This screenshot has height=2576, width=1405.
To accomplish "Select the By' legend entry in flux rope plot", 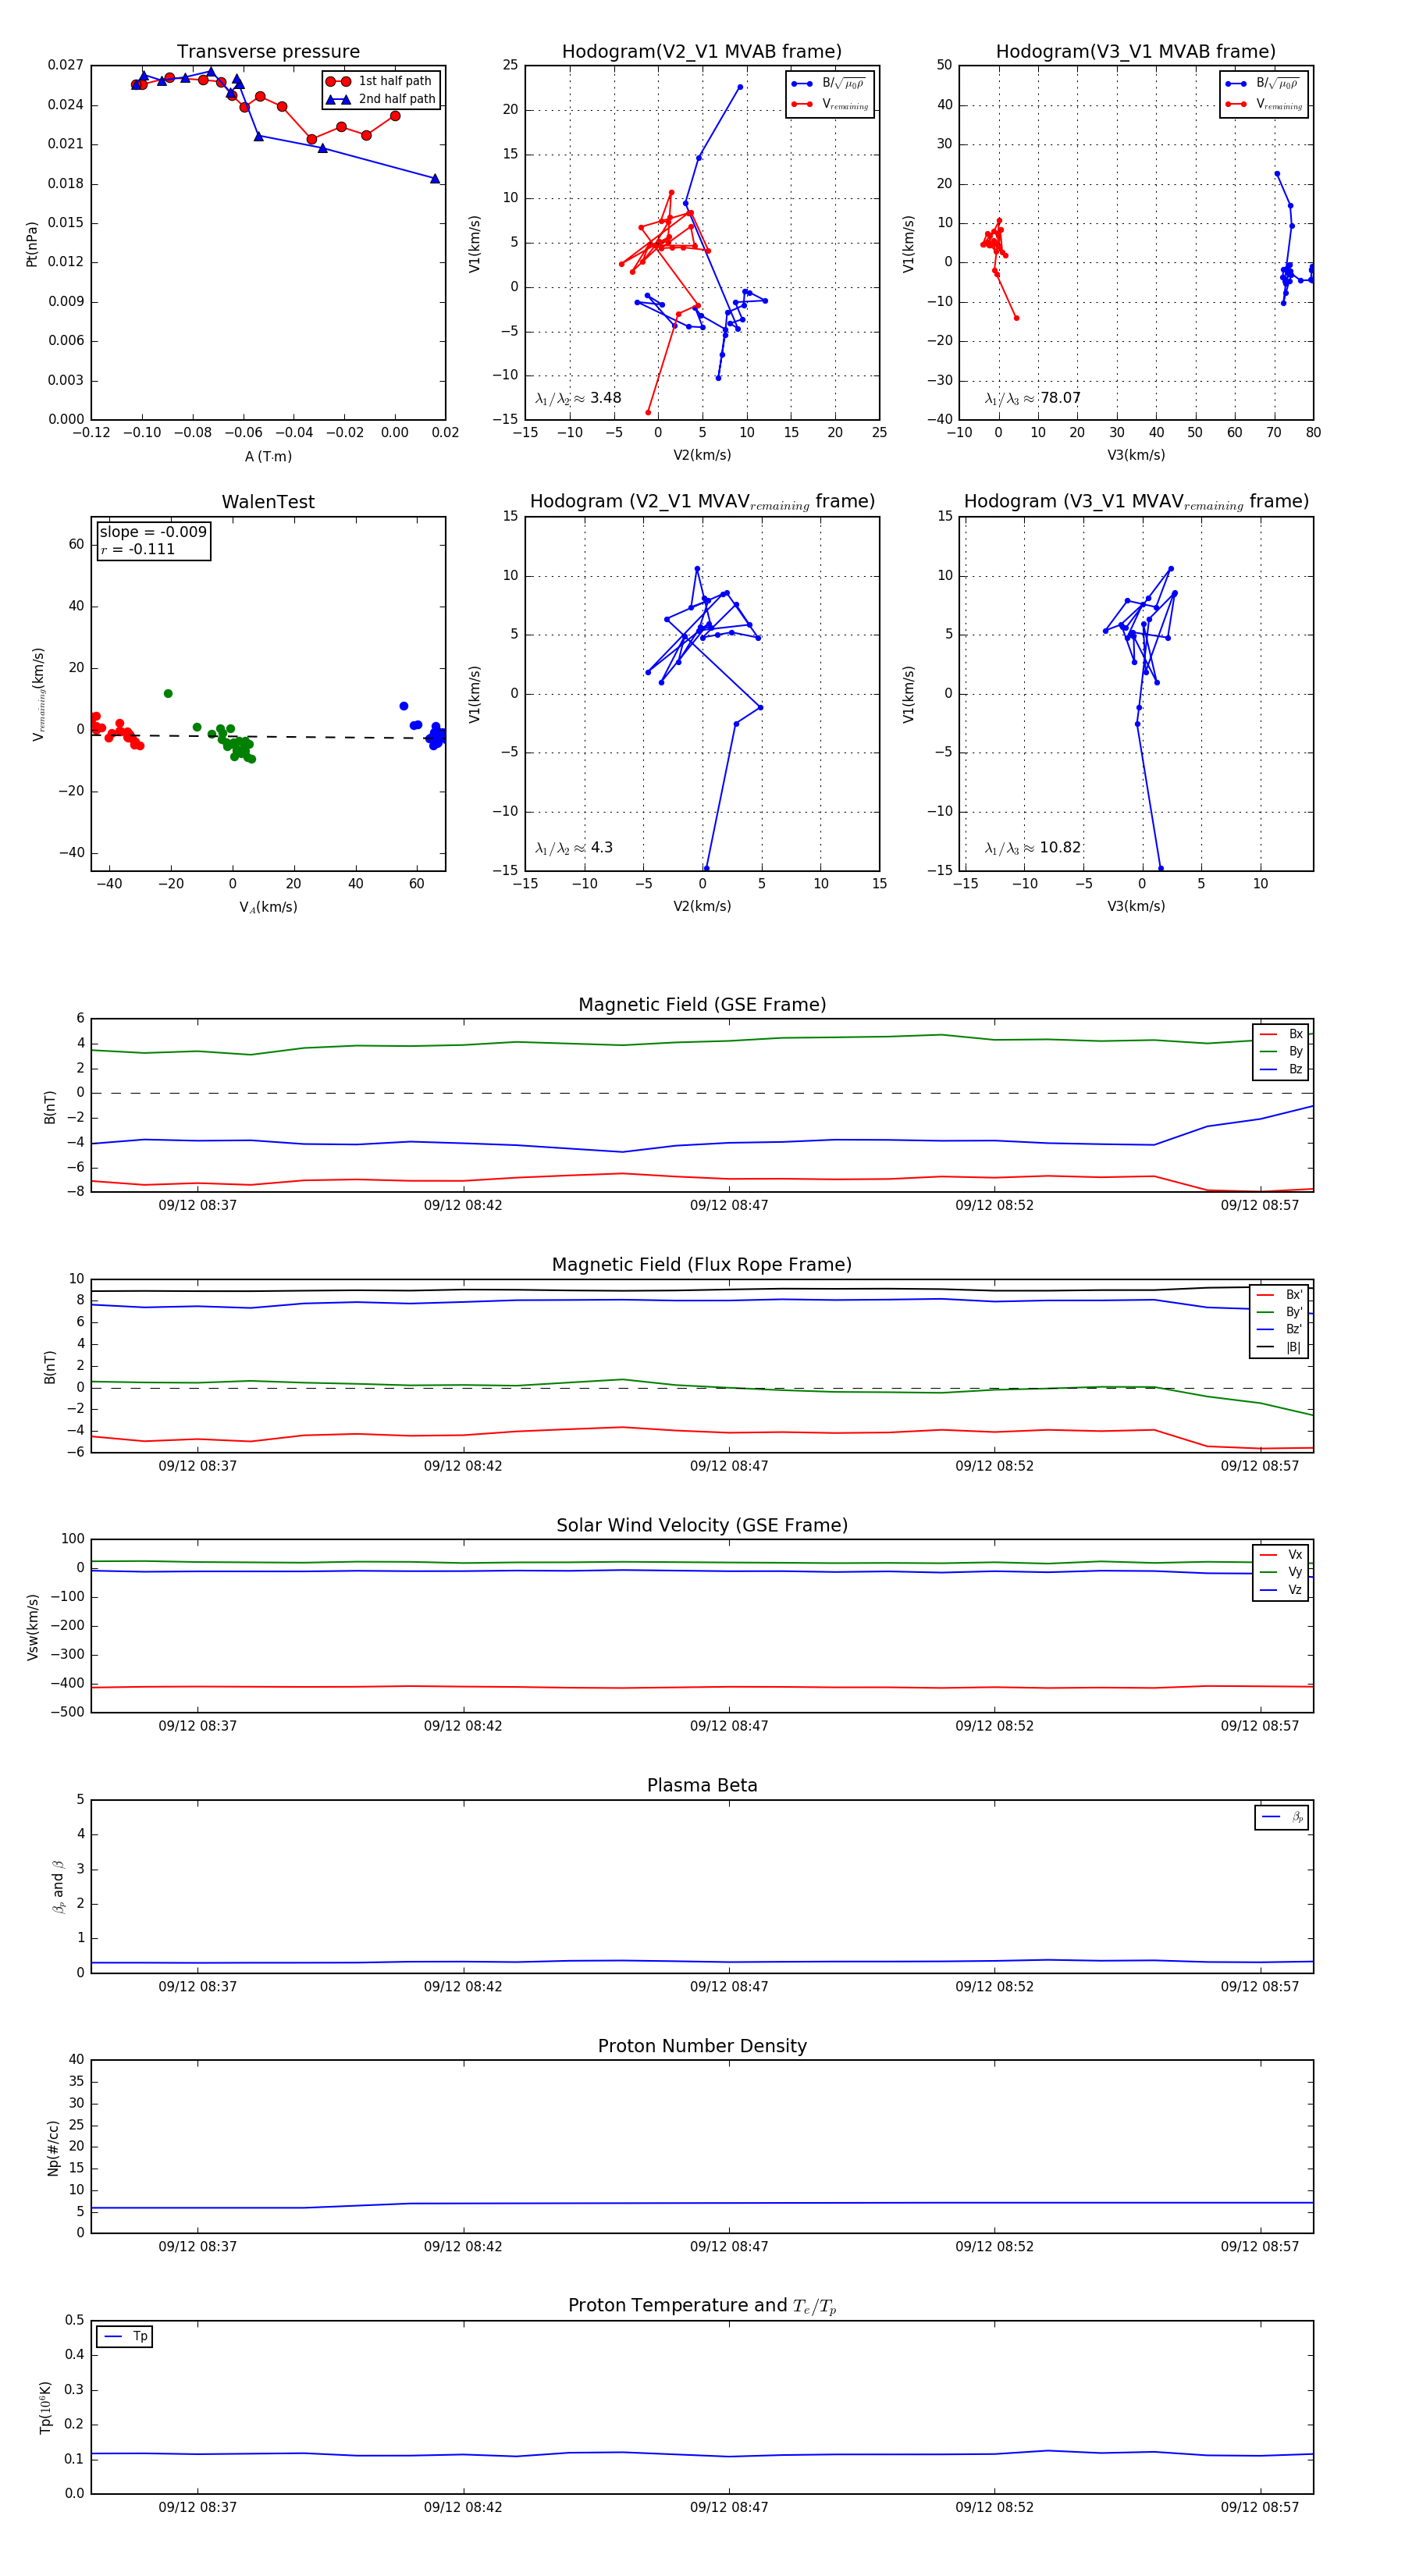I will (1280, 1312).
